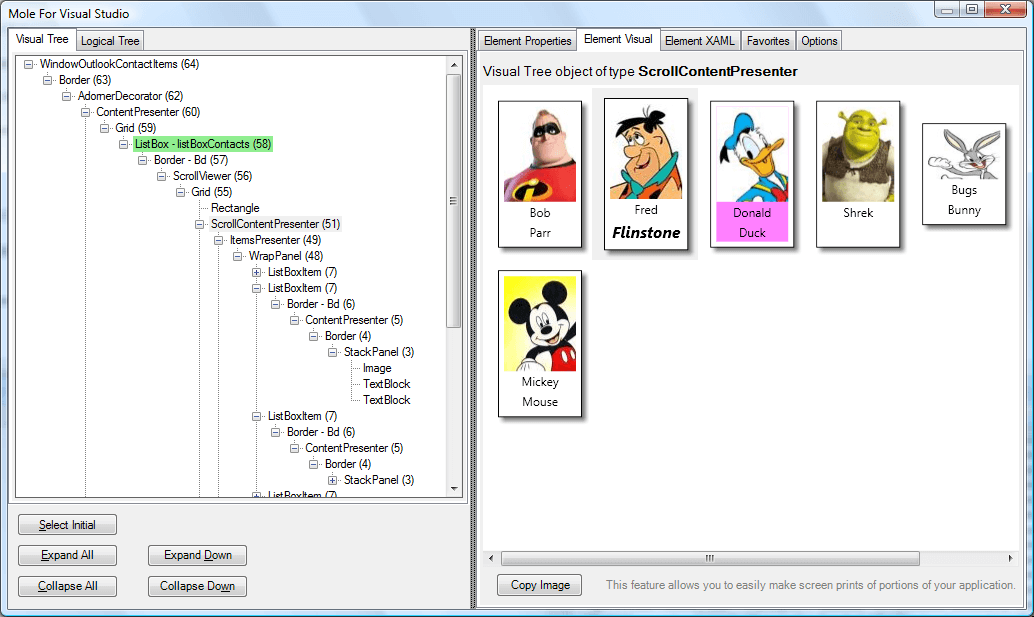Collapse the Border - Bd (57) node
Screen dimensions: 1034x617
143,160
